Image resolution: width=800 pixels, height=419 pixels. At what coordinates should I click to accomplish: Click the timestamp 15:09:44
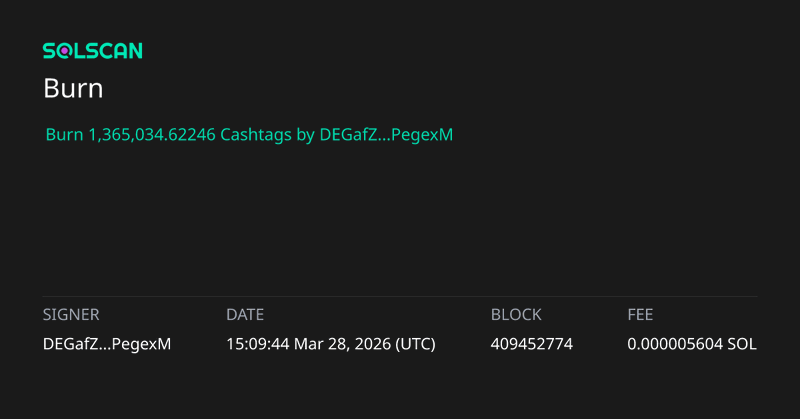pos(260,344)
